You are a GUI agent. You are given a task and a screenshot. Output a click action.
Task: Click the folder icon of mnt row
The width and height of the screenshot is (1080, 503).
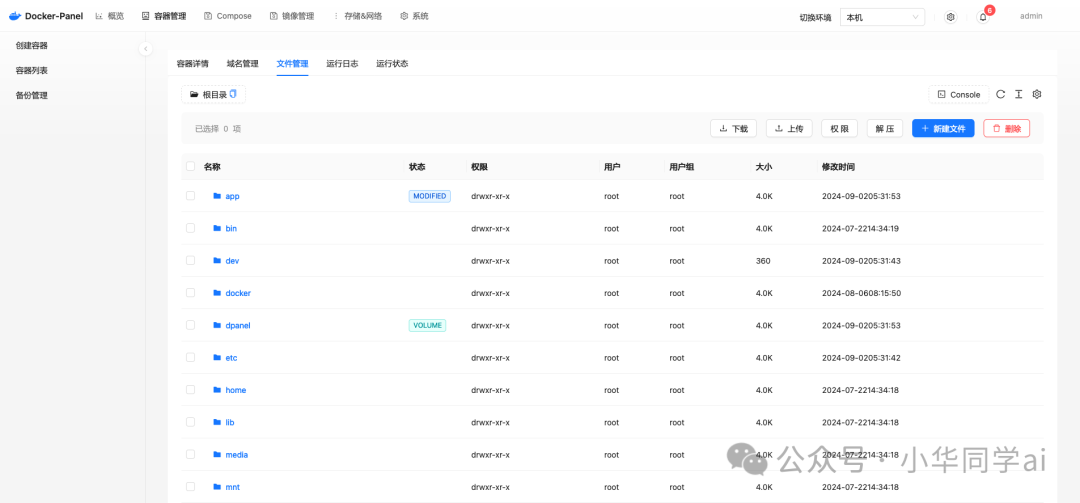[x=217, y=487]
